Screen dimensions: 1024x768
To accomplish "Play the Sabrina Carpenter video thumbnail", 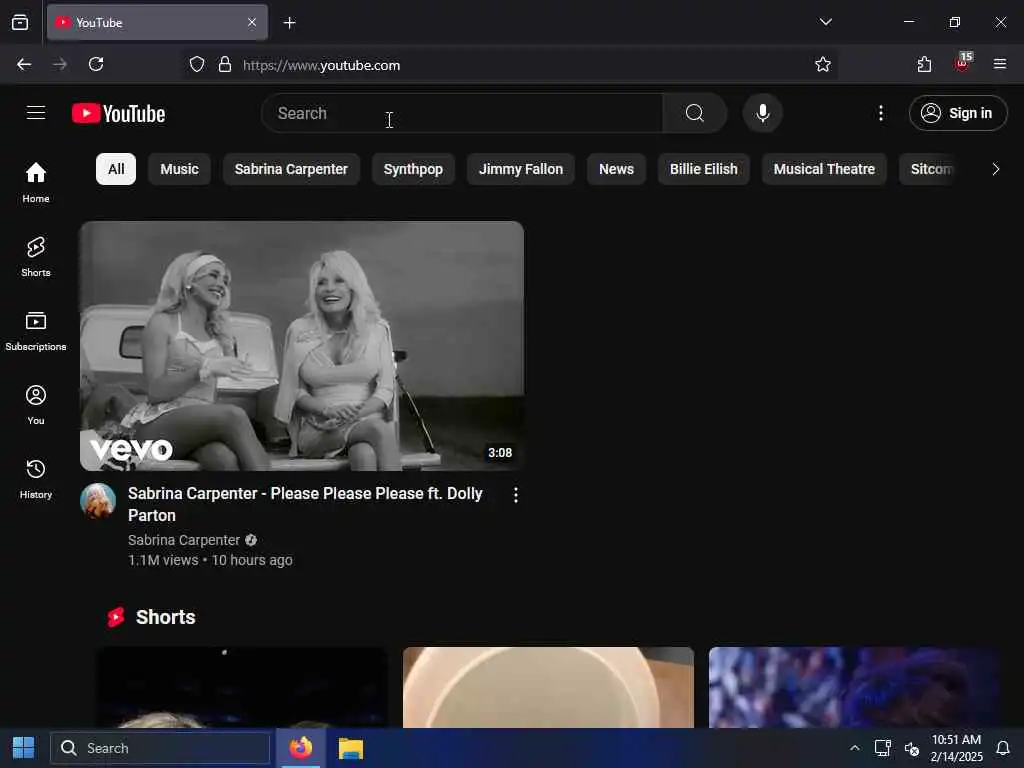I will point(302,345).
